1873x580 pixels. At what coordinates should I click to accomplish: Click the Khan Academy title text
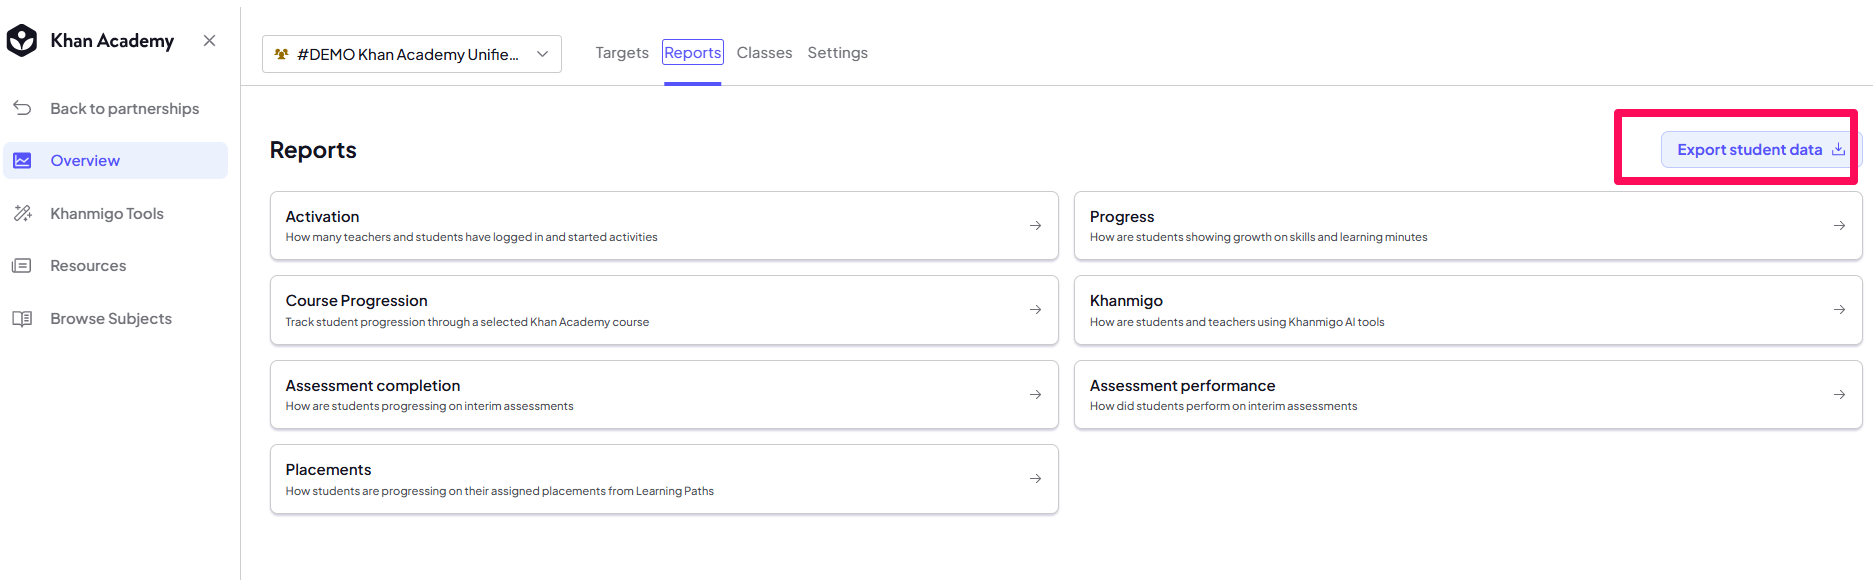(x=112, y=41)
